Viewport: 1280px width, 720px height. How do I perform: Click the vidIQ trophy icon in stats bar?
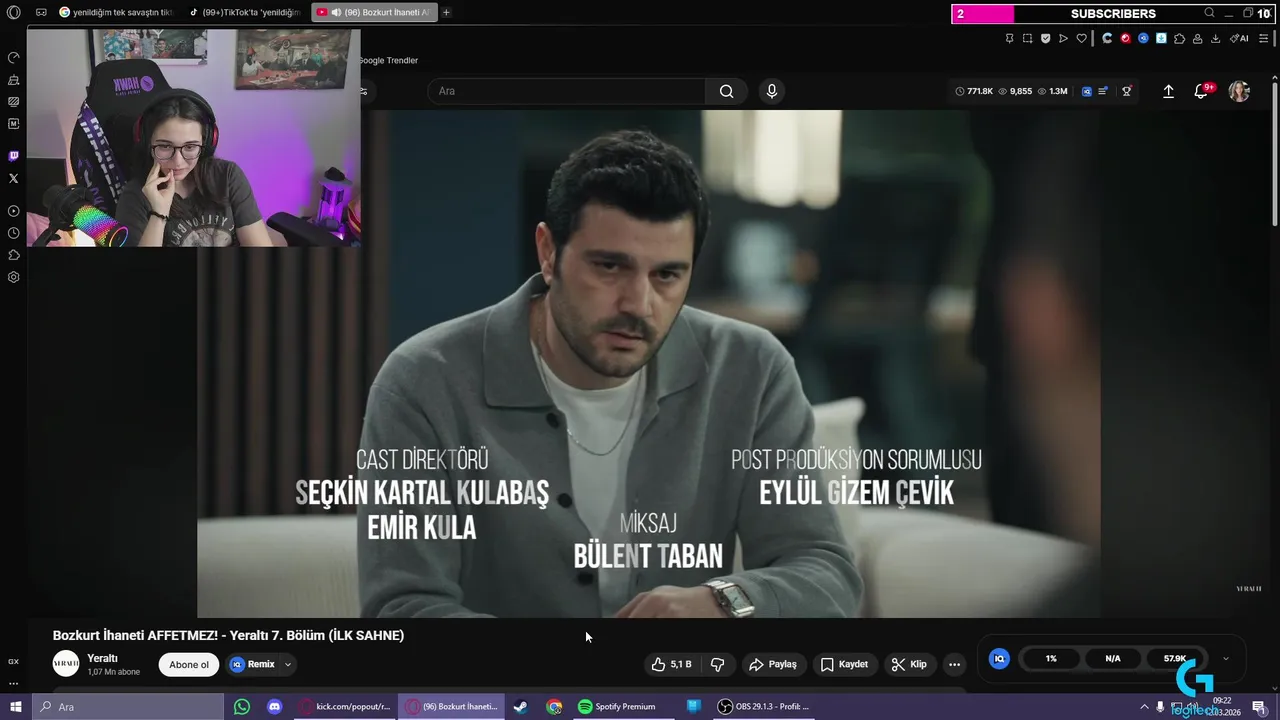(x=1127, y=91)
